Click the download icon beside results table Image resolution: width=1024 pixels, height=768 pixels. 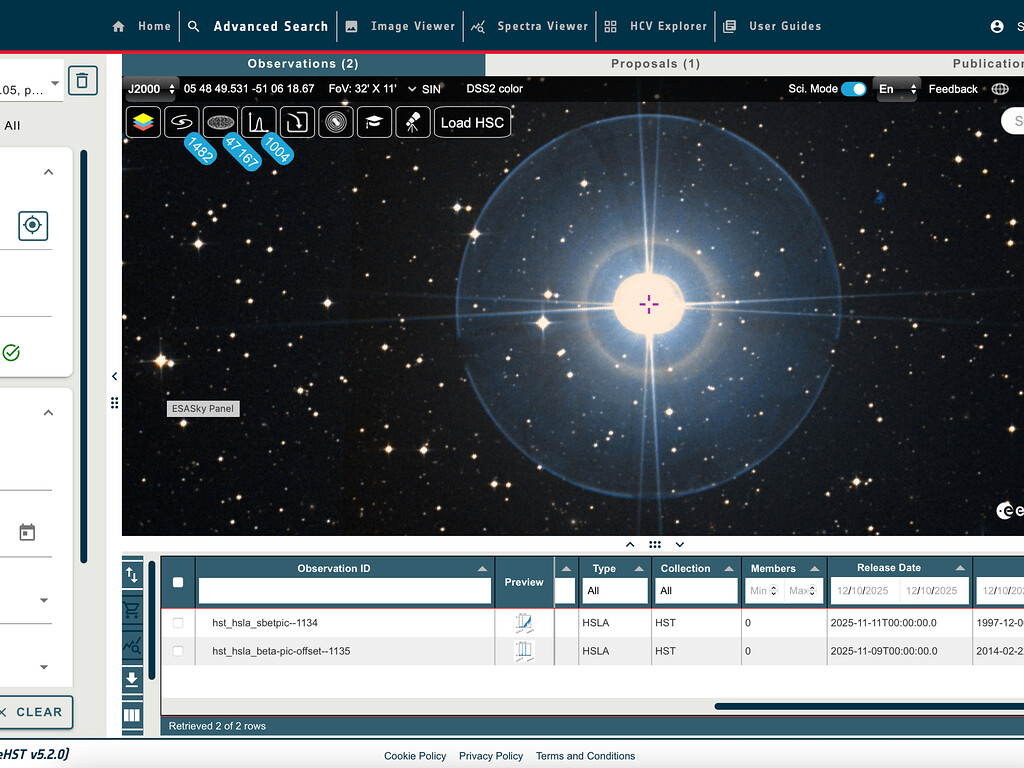pyautogui.click(x=132, y=680)
